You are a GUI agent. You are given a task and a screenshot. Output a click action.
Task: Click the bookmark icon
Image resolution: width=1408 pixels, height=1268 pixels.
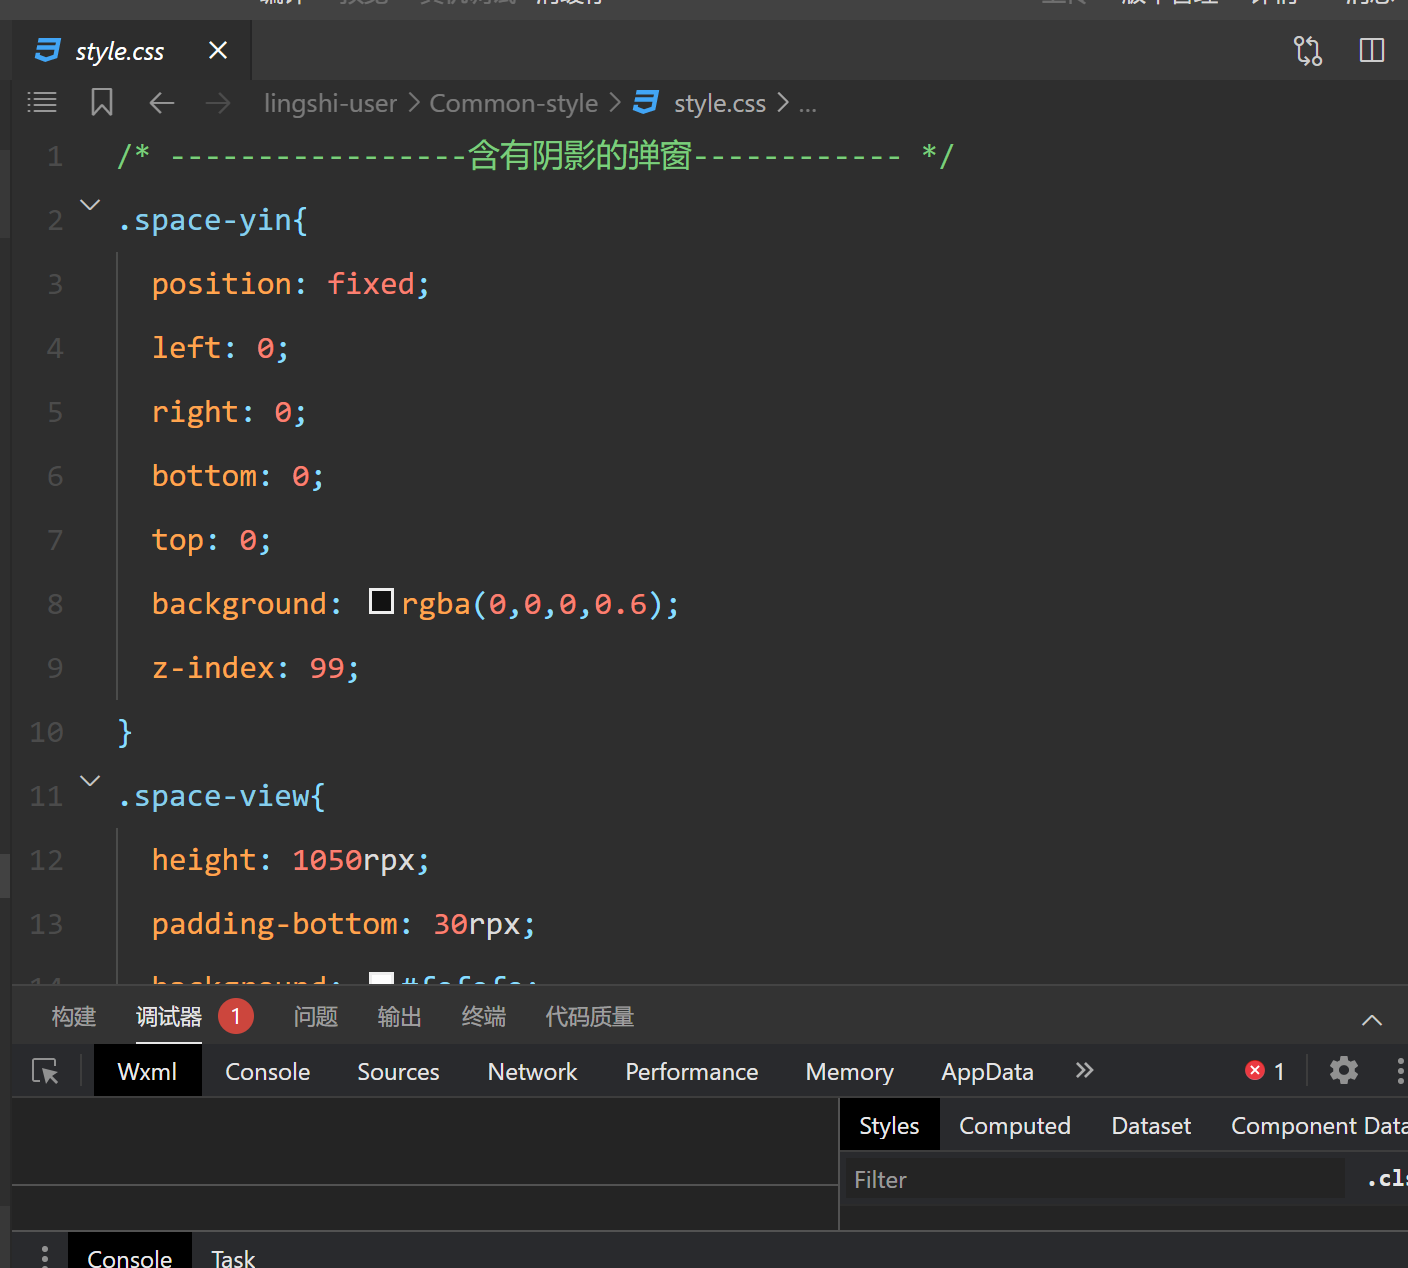(101, 102)
